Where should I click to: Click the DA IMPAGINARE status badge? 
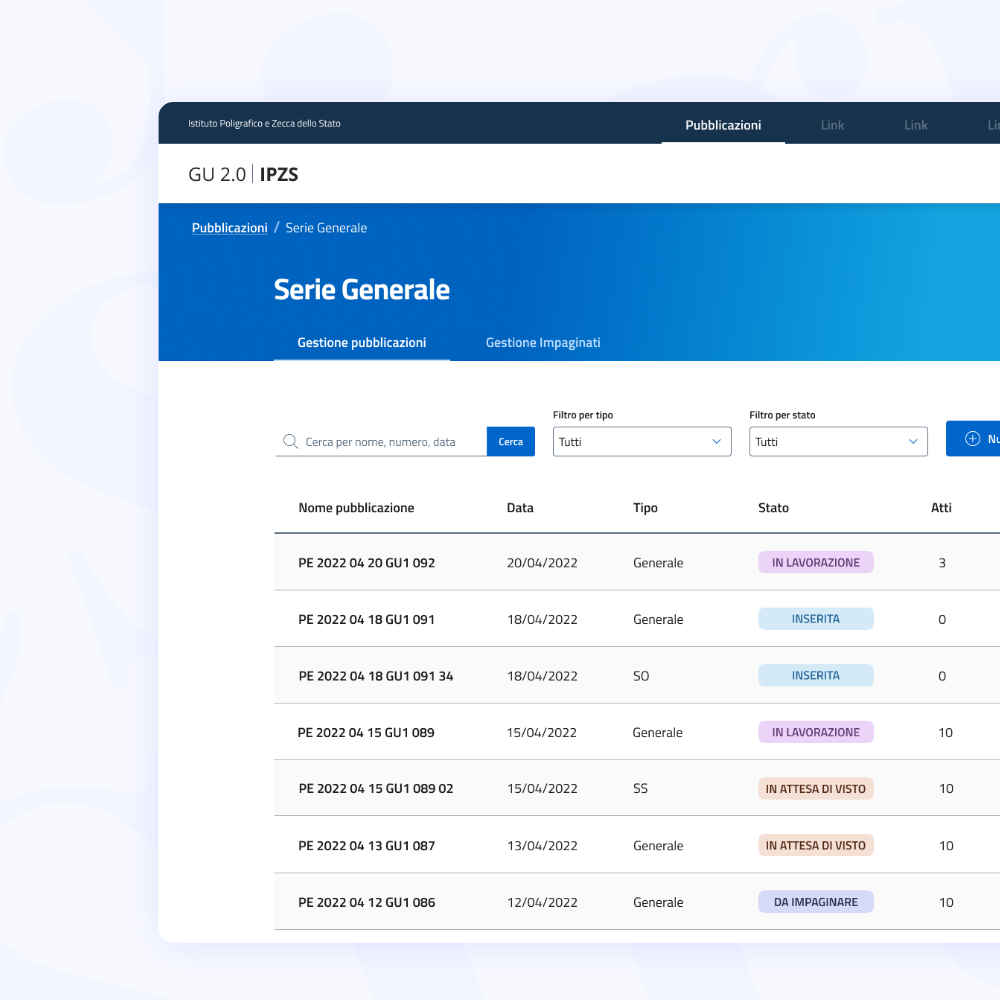(x=816, y=902)
